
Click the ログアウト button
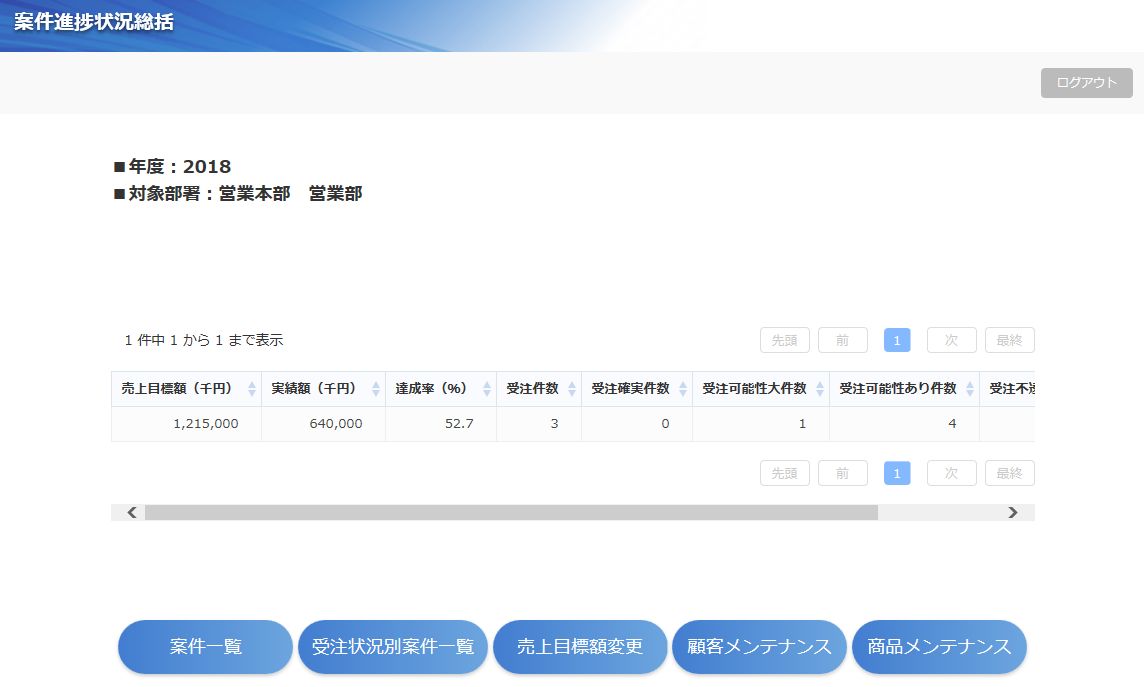1086,83
